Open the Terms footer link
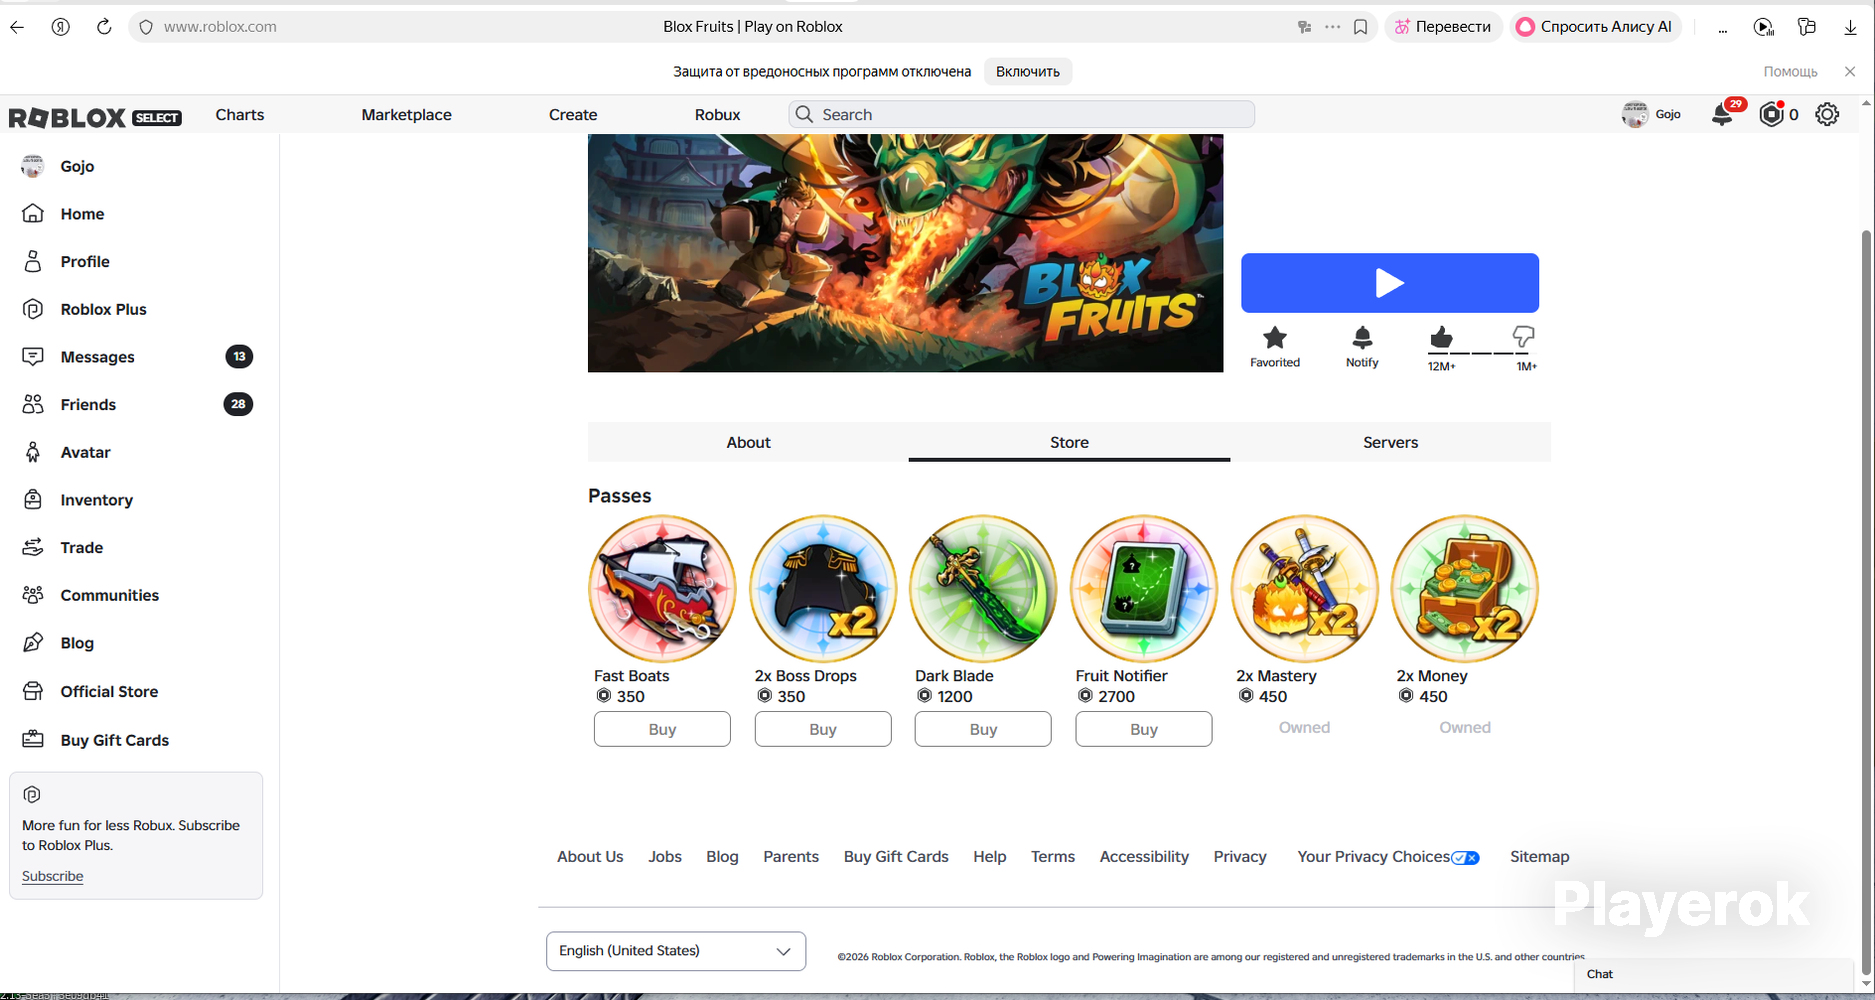This screenshot has width=1875, height=1000. coord(1053,857)
